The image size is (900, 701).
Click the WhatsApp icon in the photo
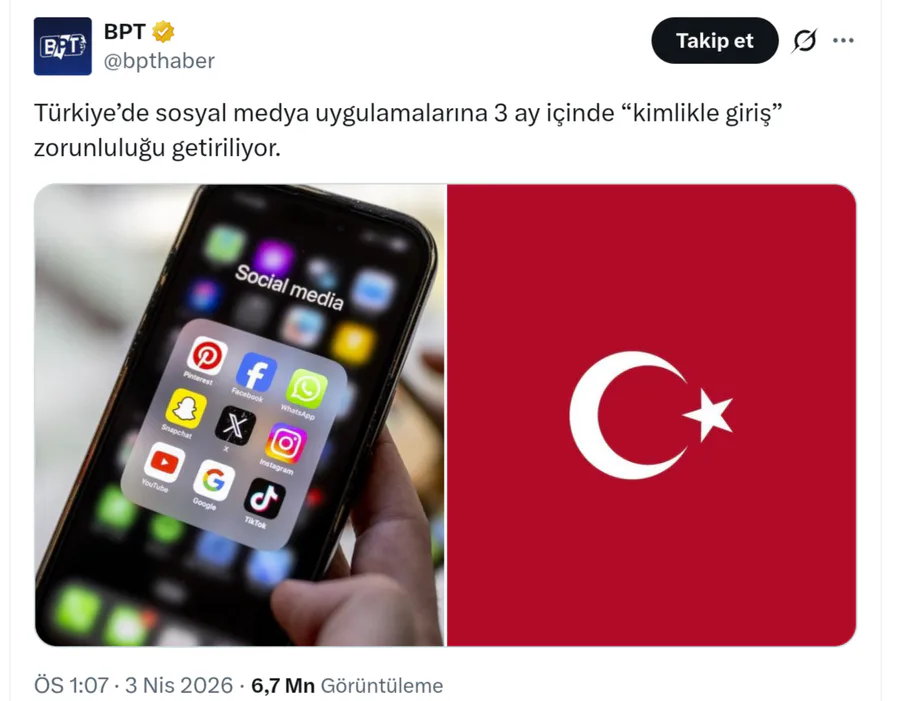307,389
